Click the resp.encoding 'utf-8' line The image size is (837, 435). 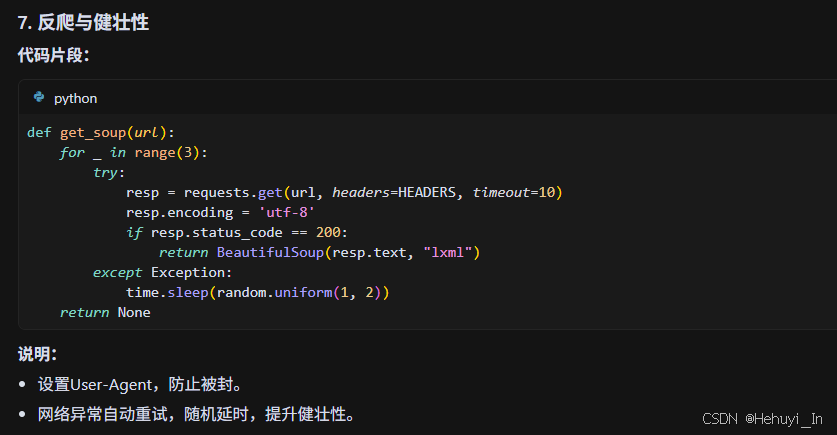point(221,212)
